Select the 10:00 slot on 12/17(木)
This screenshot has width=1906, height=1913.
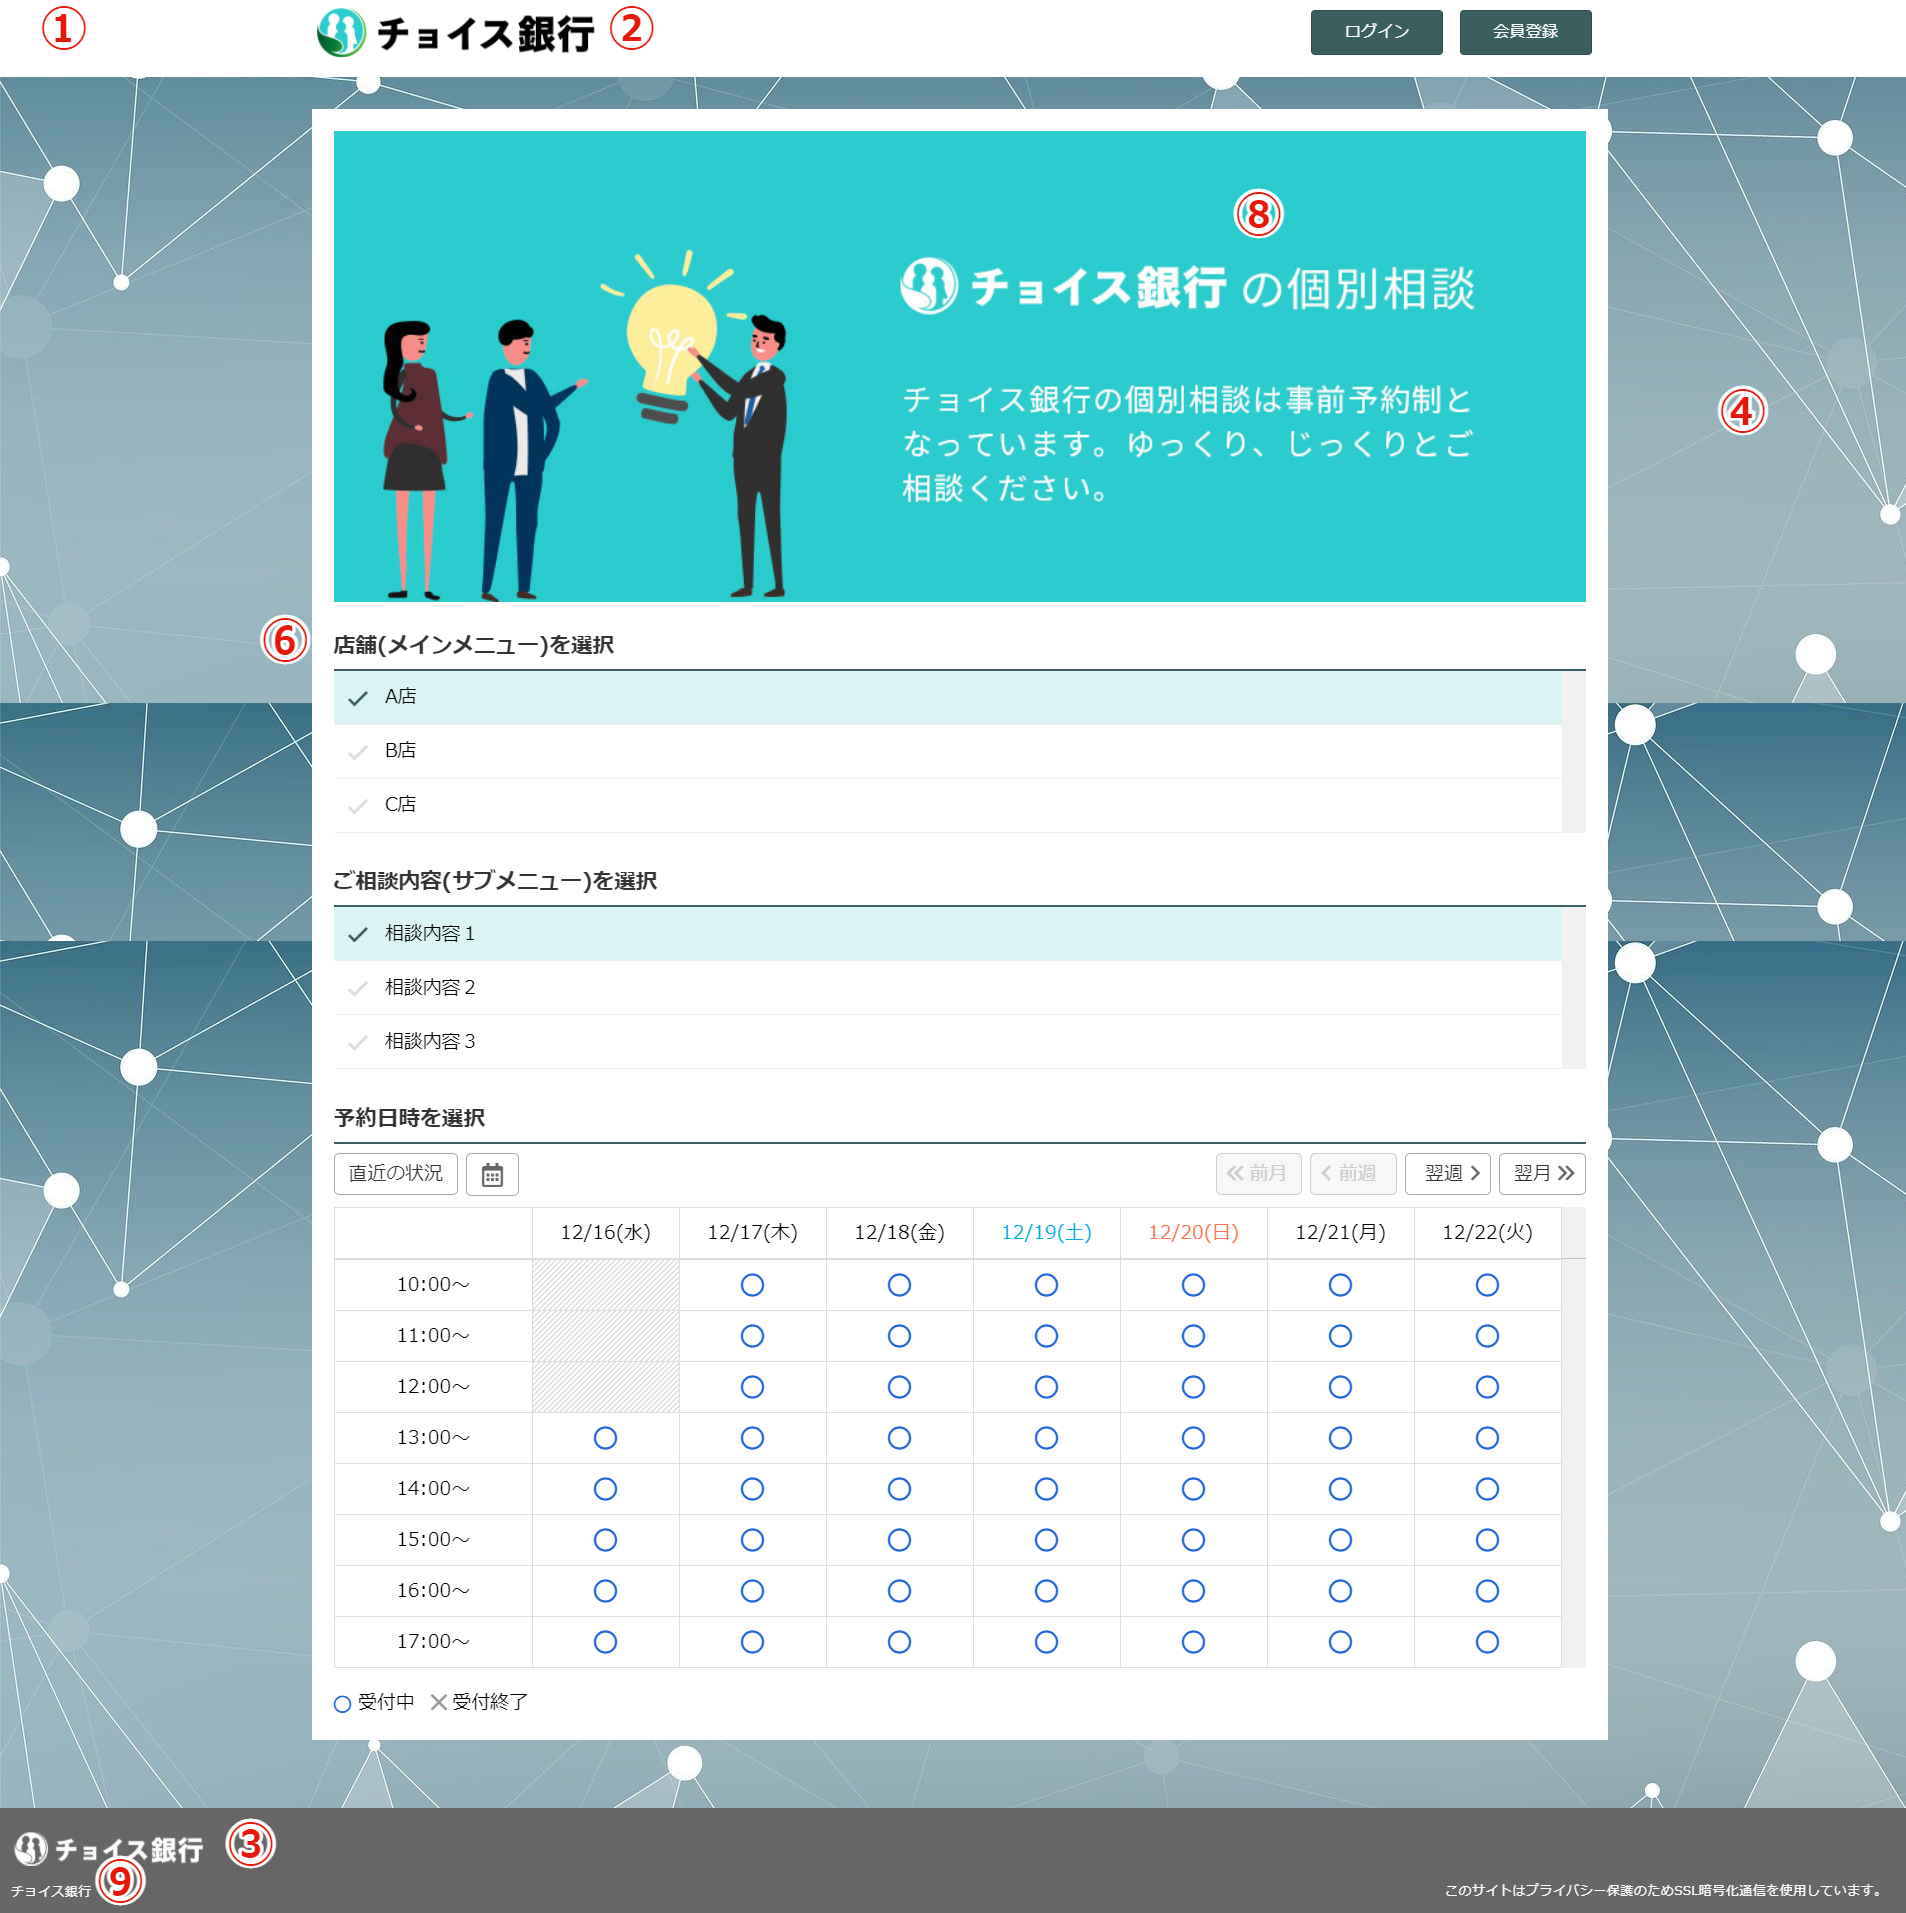[752, 1285]
